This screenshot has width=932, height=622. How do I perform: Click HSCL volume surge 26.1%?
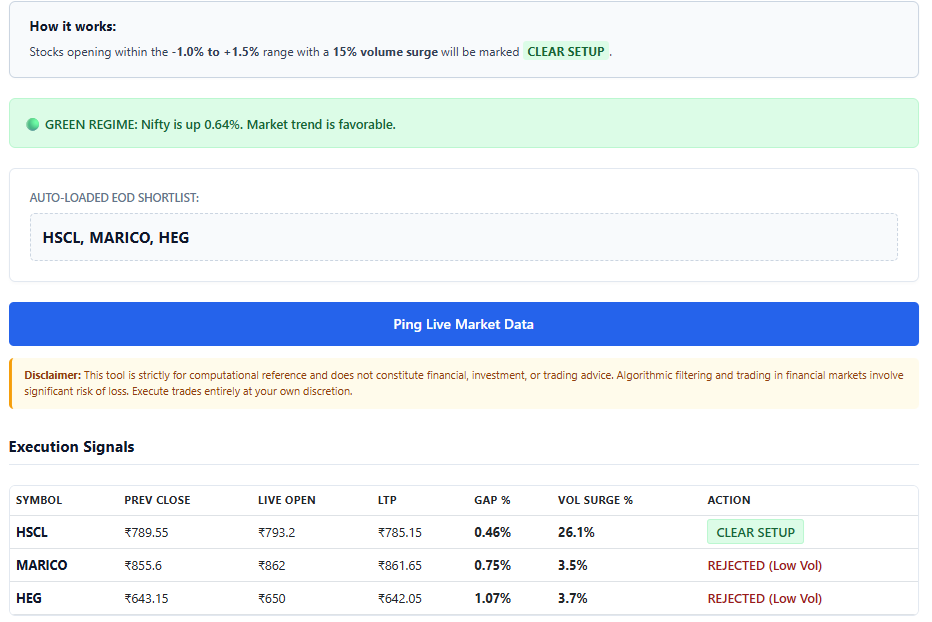click(x=576, y=532)
